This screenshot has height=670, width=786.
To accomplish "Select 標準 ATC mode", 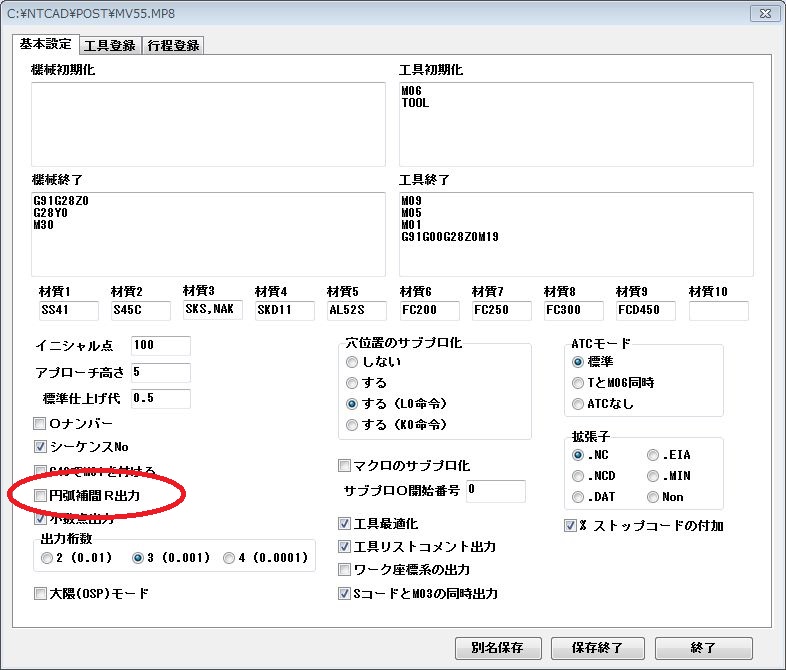I will (x=577, y=362).
